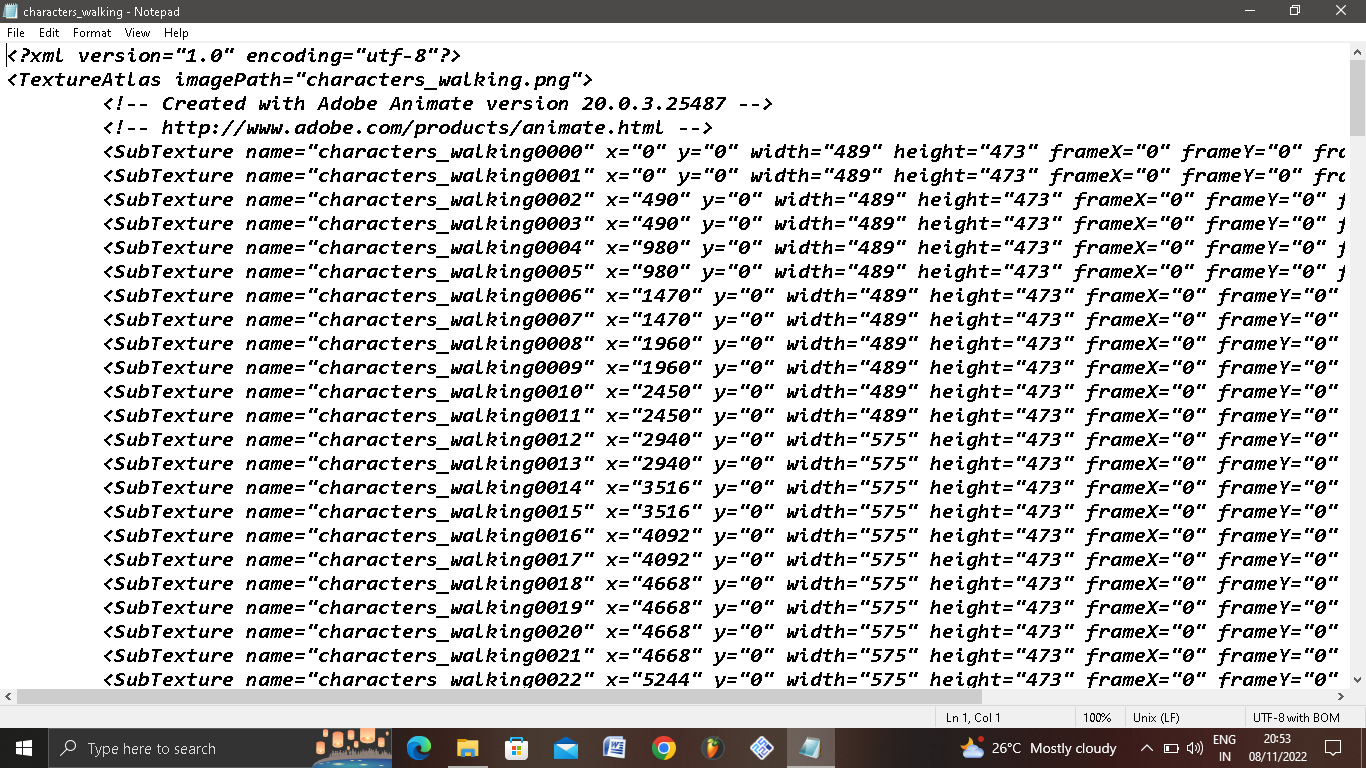Expand hidden icons in the system tray
1366x768 pixels.
click(x=1146, y=748)
